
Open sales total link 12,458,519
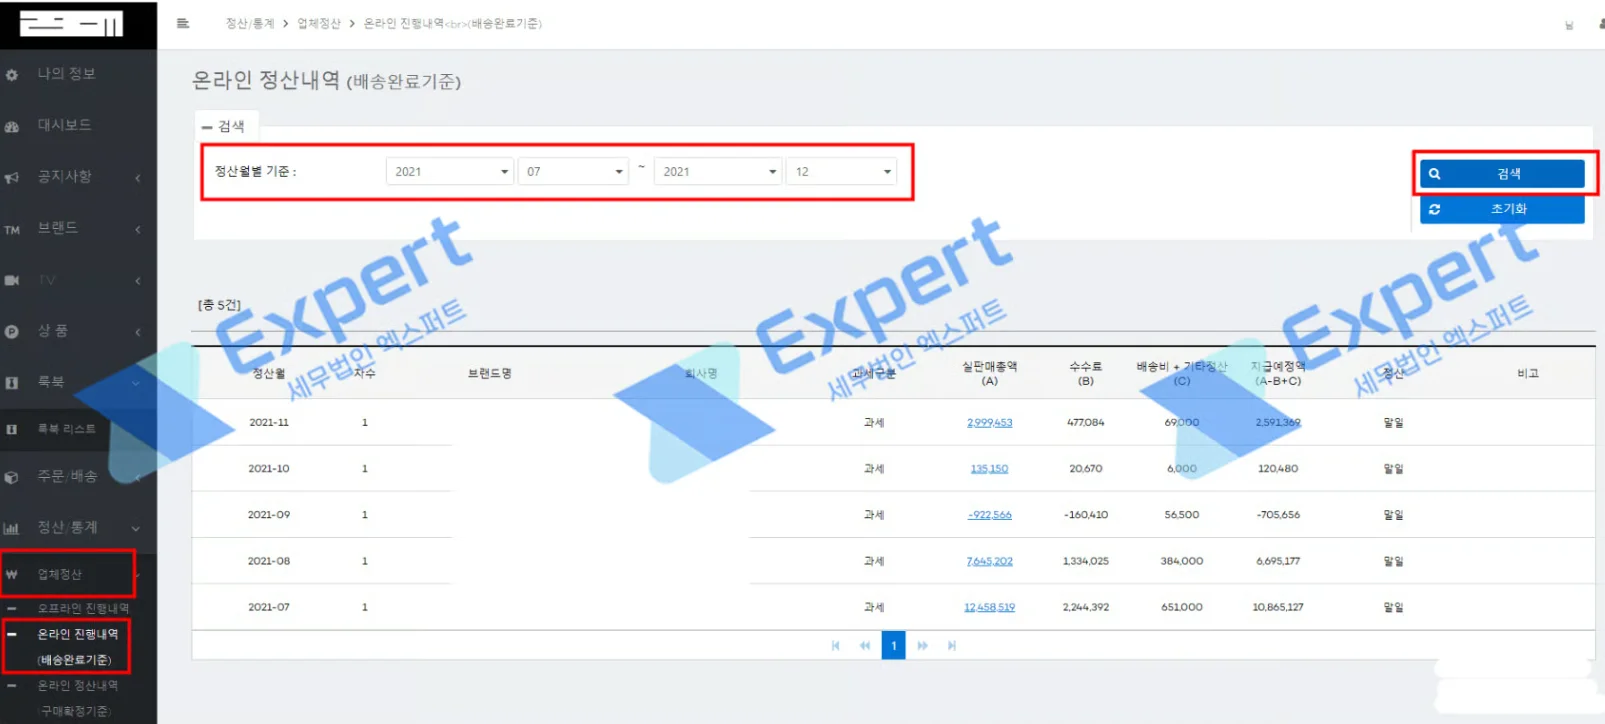pos(989,607)
